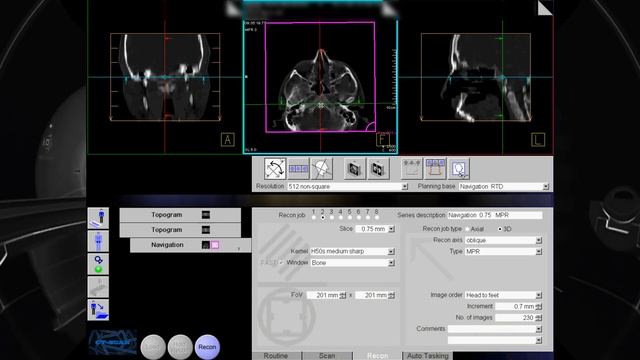Click the tiles-over-range box icon
640x360 pixels.
[435, 169]
